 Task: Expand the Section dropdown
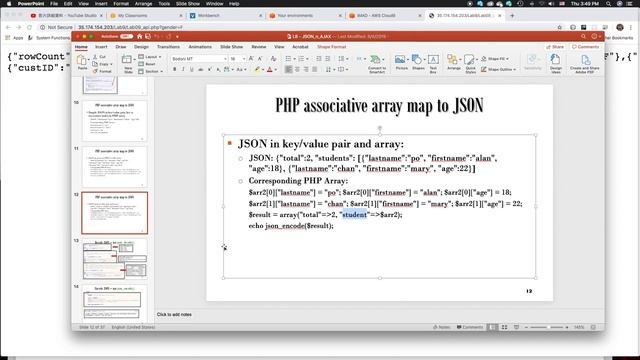[x=150, y=71]
